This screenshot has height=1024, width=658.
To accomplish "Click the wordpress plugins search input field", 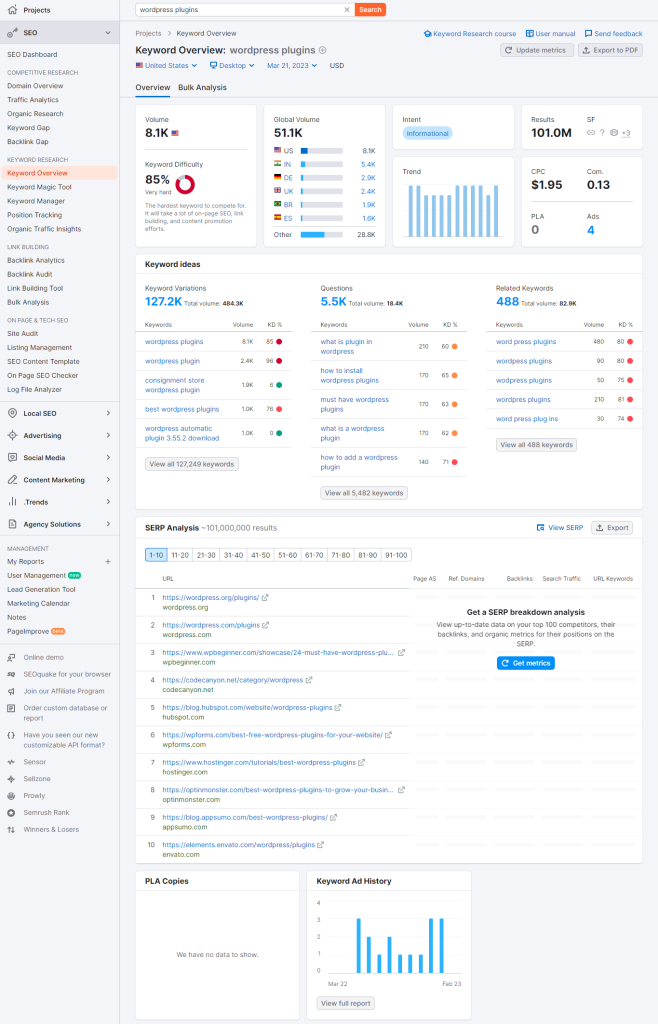I will pyautogui.click(x=240, y=9).
